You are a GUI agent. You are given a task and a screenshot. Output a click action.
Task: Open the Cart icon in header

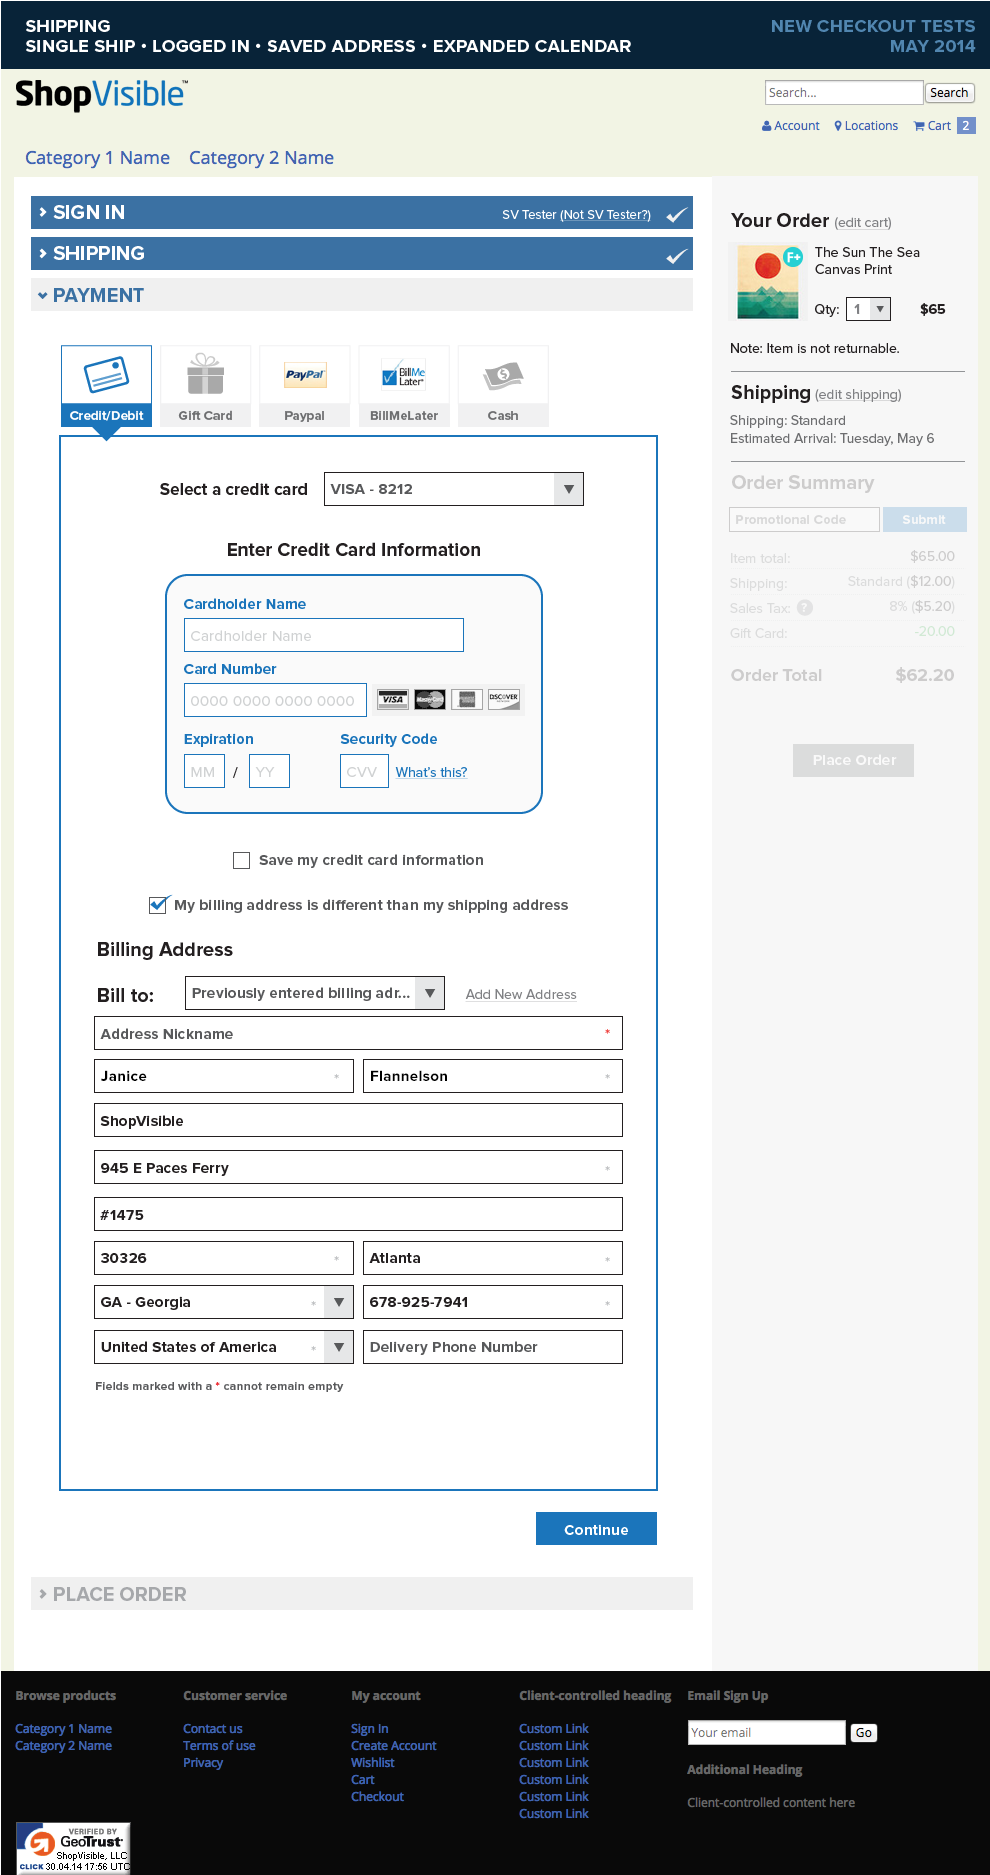click(919, 126)
